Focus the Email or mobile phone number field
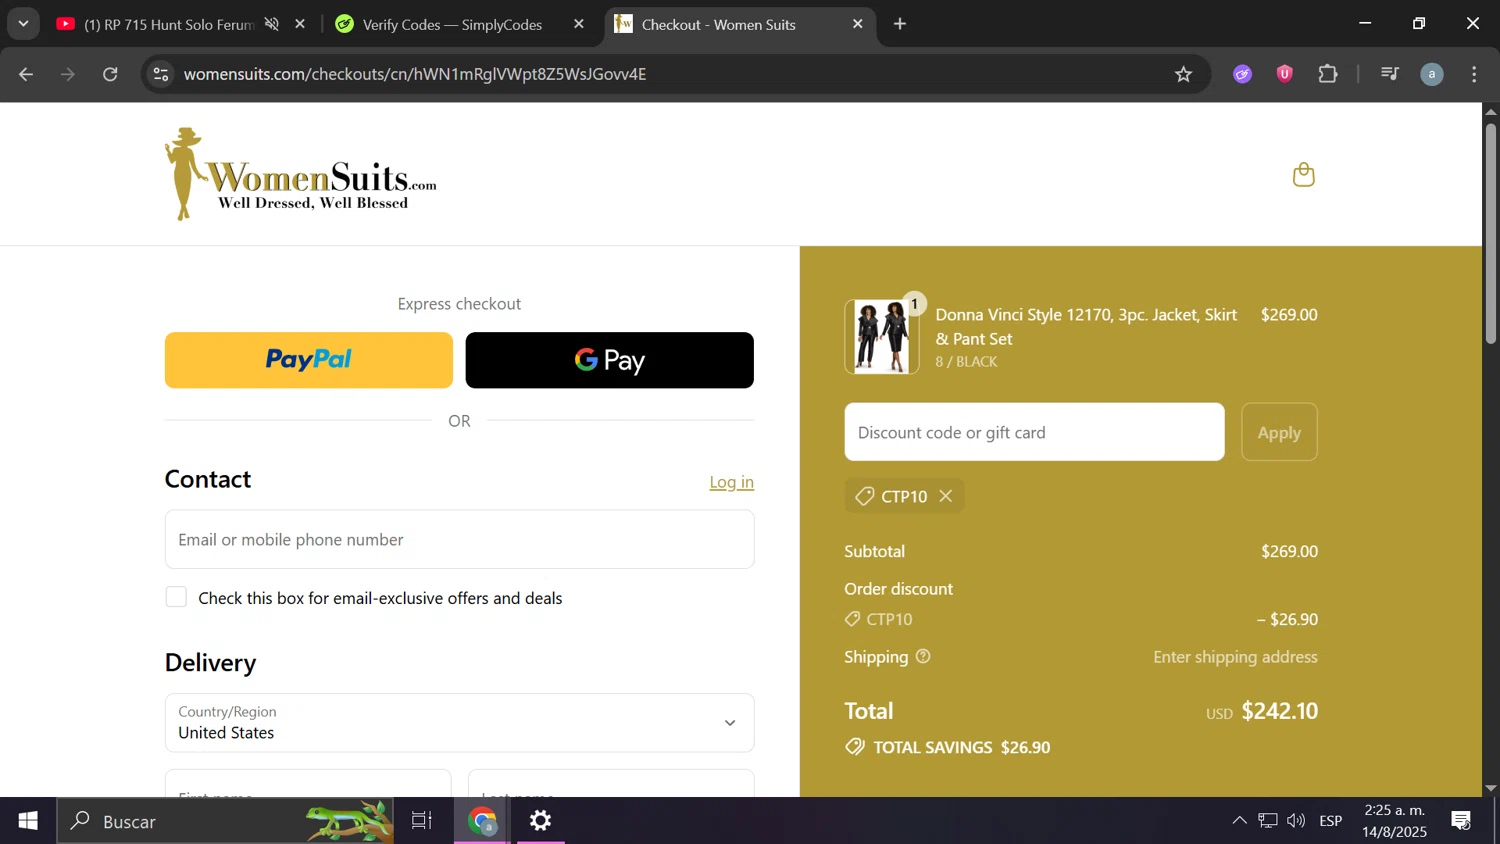The width and height of the screenshot is (1500, 844). [460, 540]
